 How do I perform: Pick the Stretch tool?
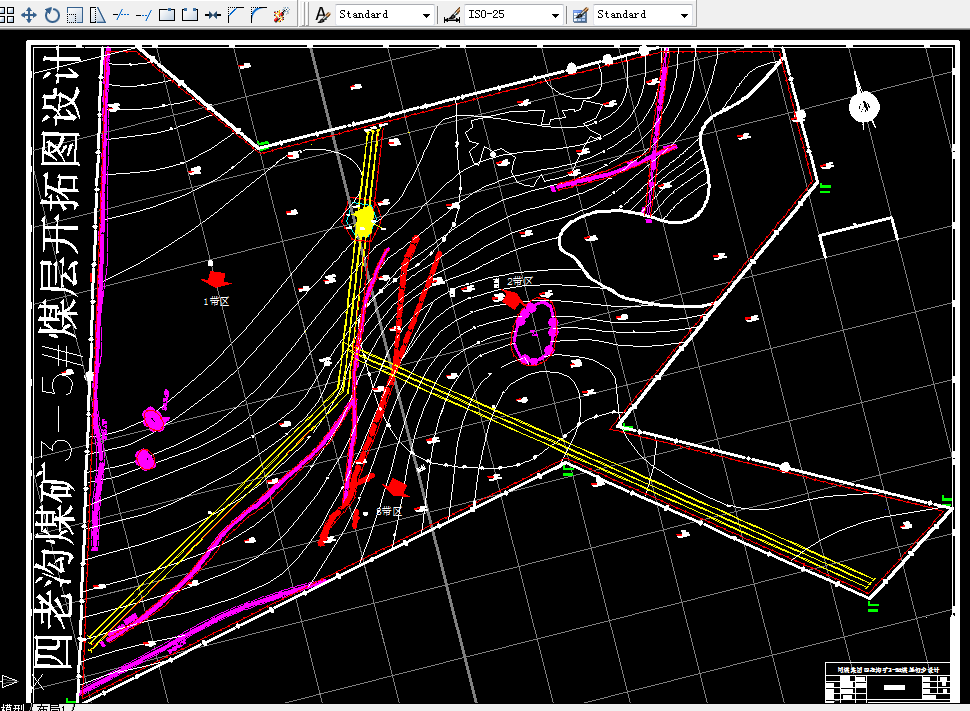coord(98,14)
